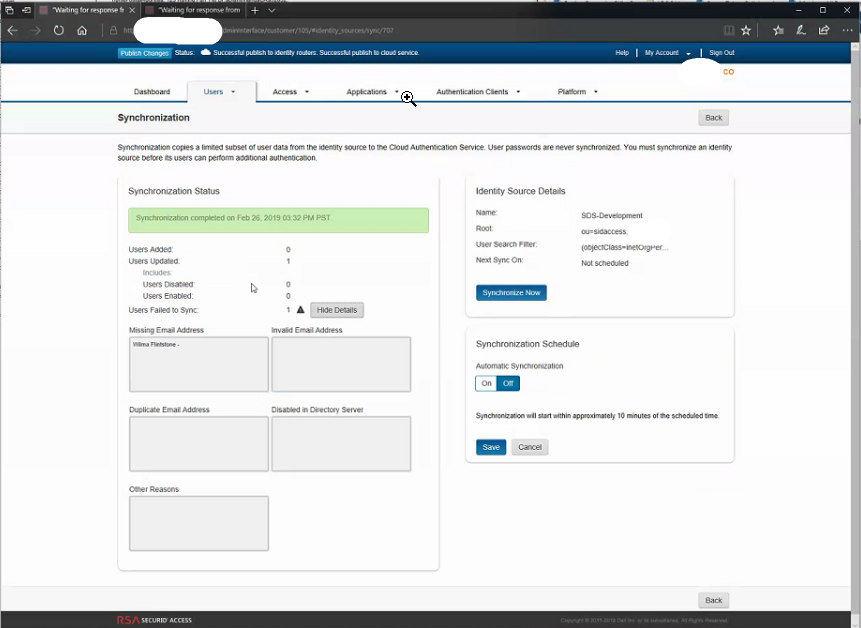Switch to the Dashboard tab
This screenshot has width=861, height=628.
[152, 92]
